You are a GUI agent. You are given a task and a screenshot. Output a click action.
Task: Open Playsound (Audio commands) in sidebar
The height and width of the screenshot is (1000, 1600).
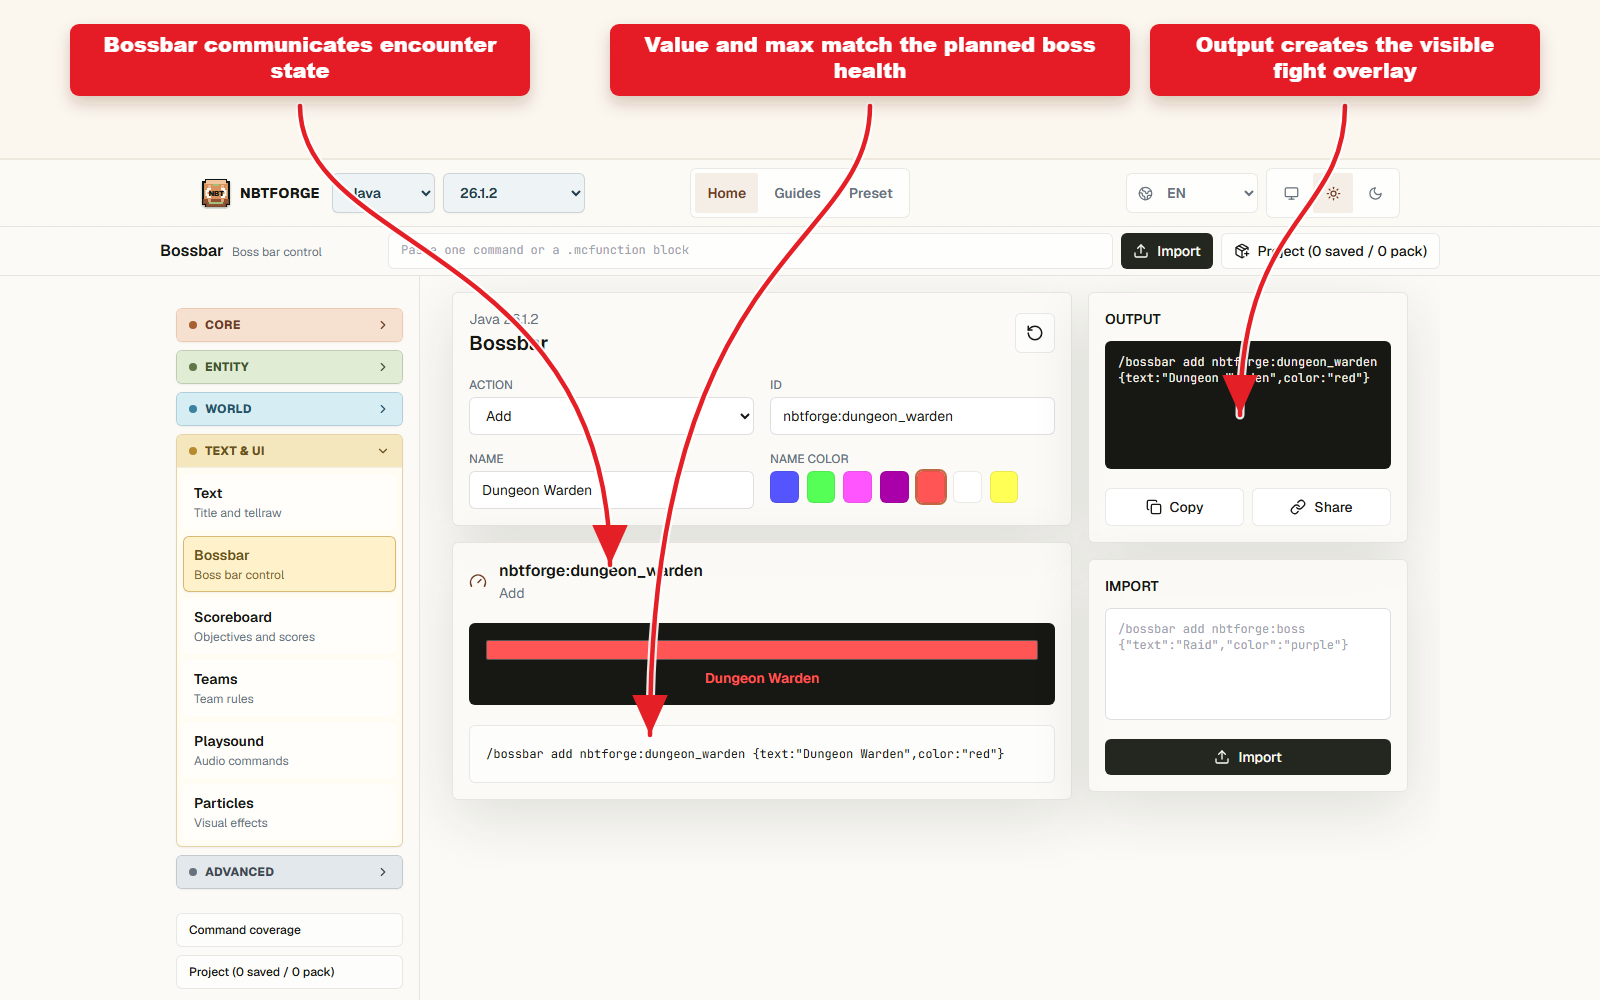point(289,750)
